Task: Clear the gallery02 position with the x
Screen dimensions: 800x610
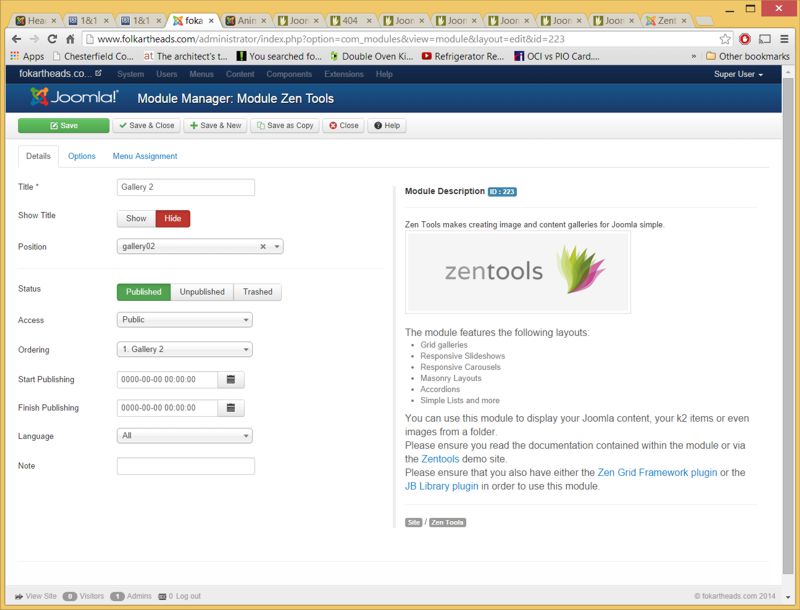Action: pos(263,247)
